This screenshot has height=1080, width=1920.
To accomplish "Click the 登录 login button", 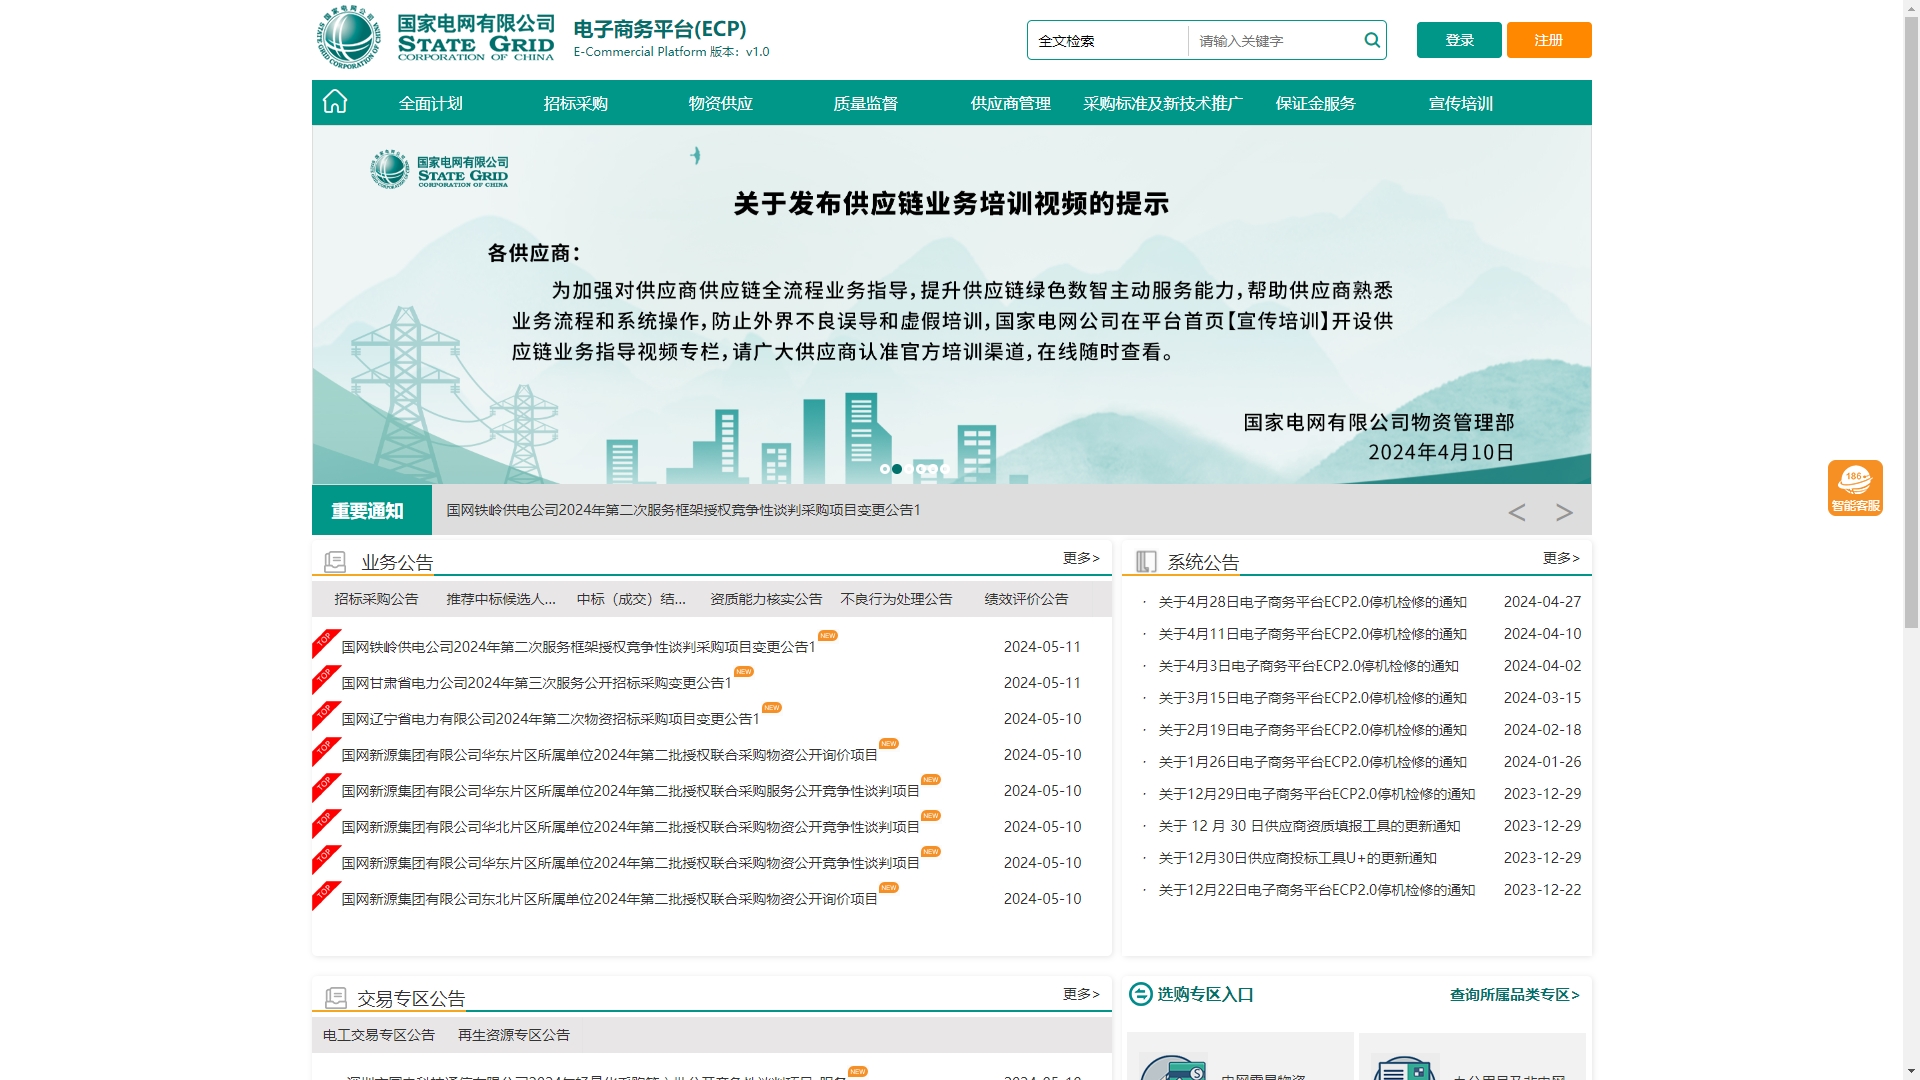I will [1459, 40].
